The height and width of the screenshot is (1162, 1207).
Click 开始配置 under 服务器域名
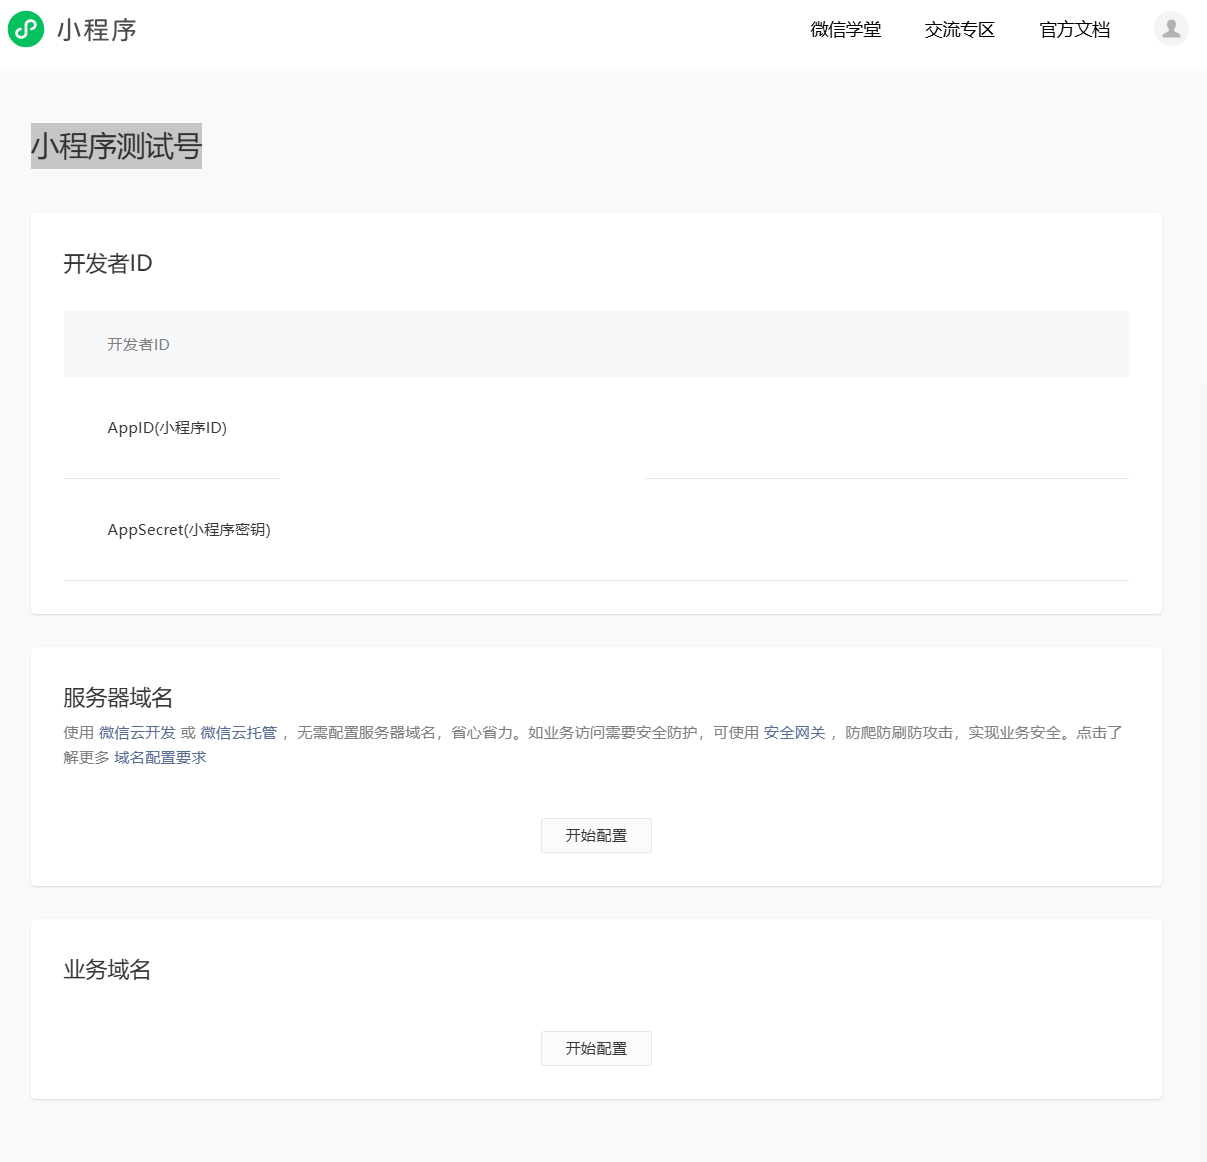click(596, 835)
